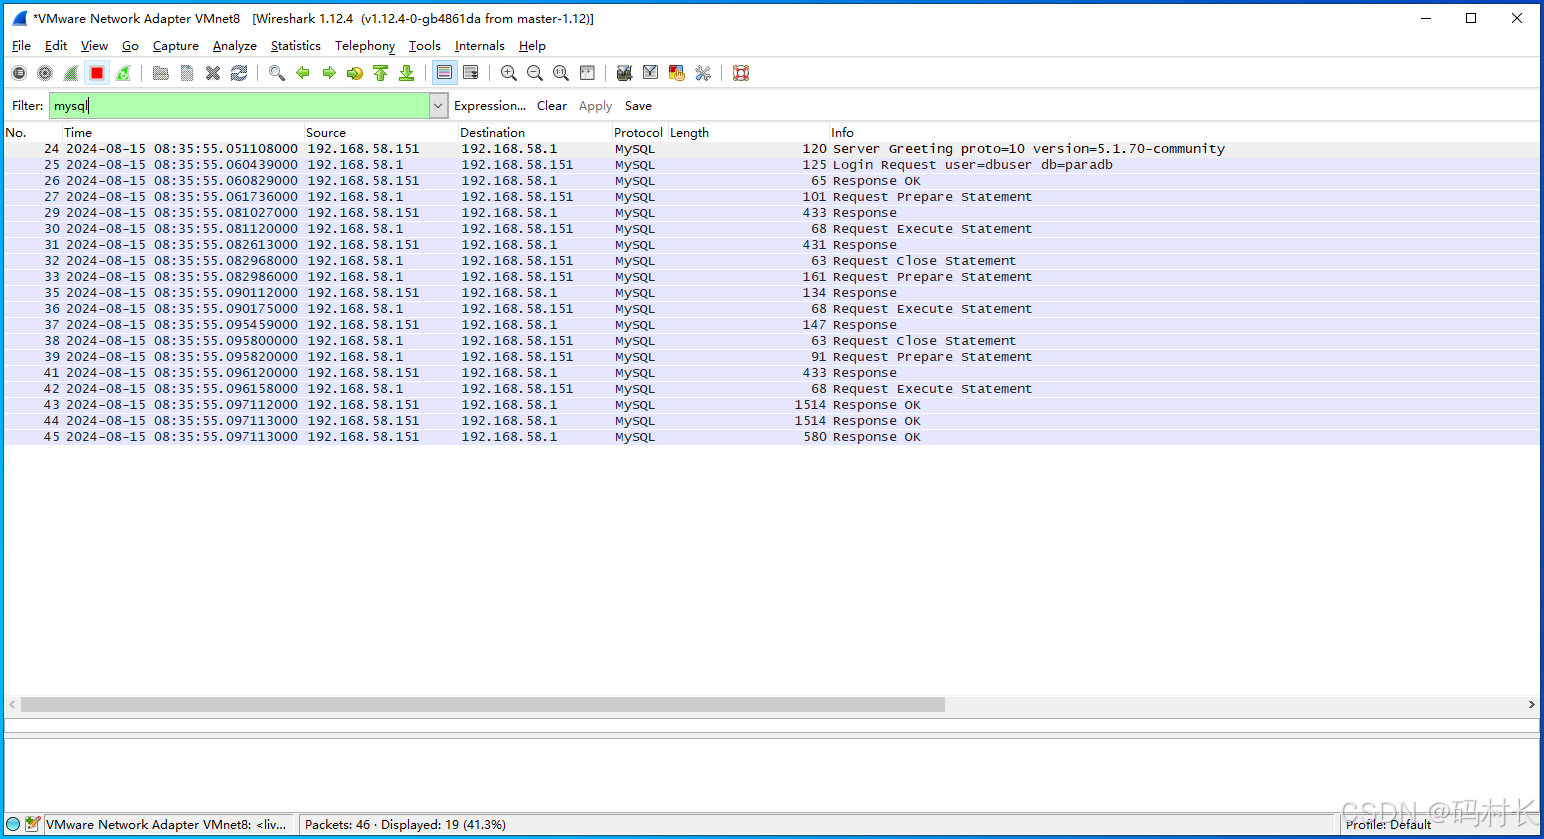The width and height of the screenshot is (1544, 839).
Task: Toggle packet list colorization
Action: (x=445, y=73)
